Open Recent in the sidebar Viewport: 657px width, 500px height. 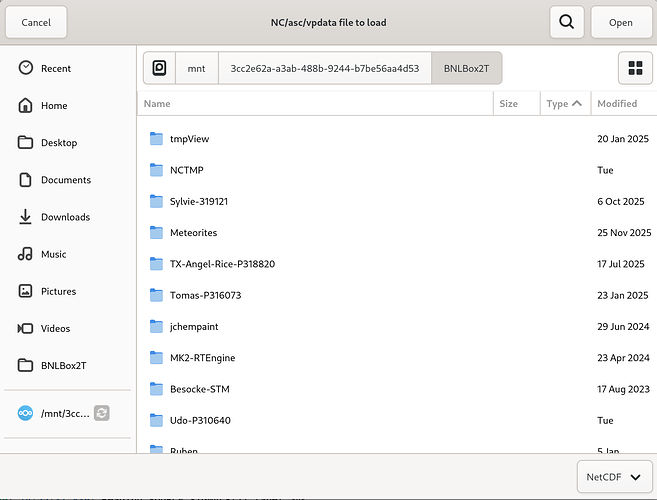click(x=56, y=68)
